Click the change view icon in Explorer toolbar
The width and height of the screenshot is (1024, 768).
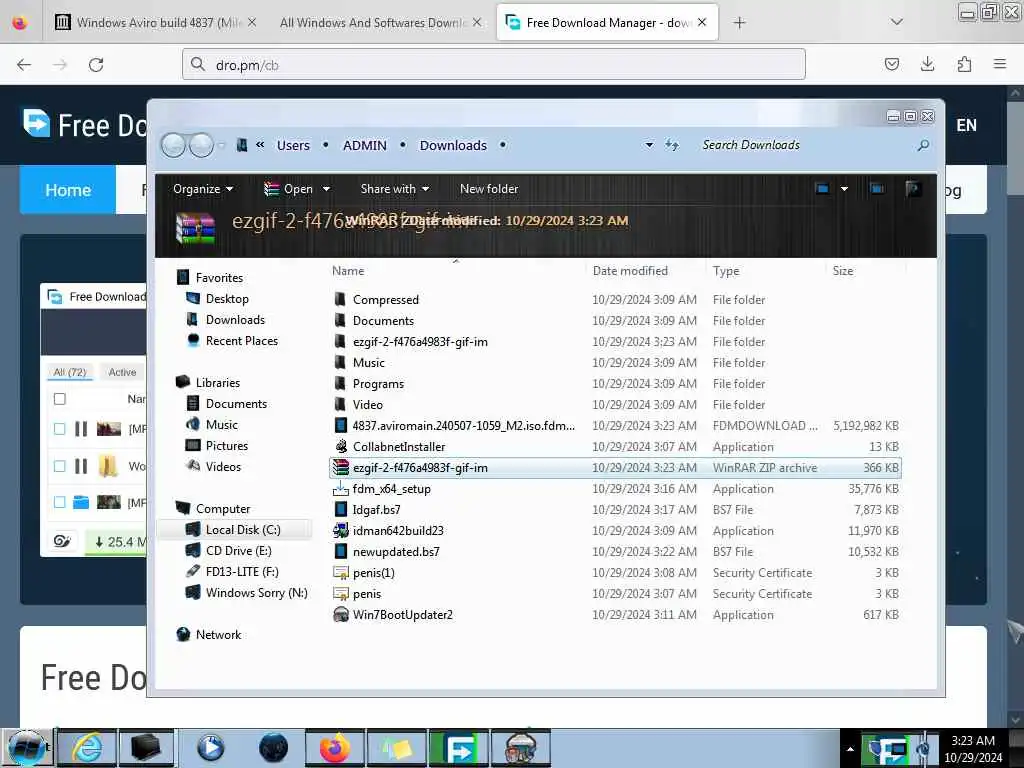point(822,189)
